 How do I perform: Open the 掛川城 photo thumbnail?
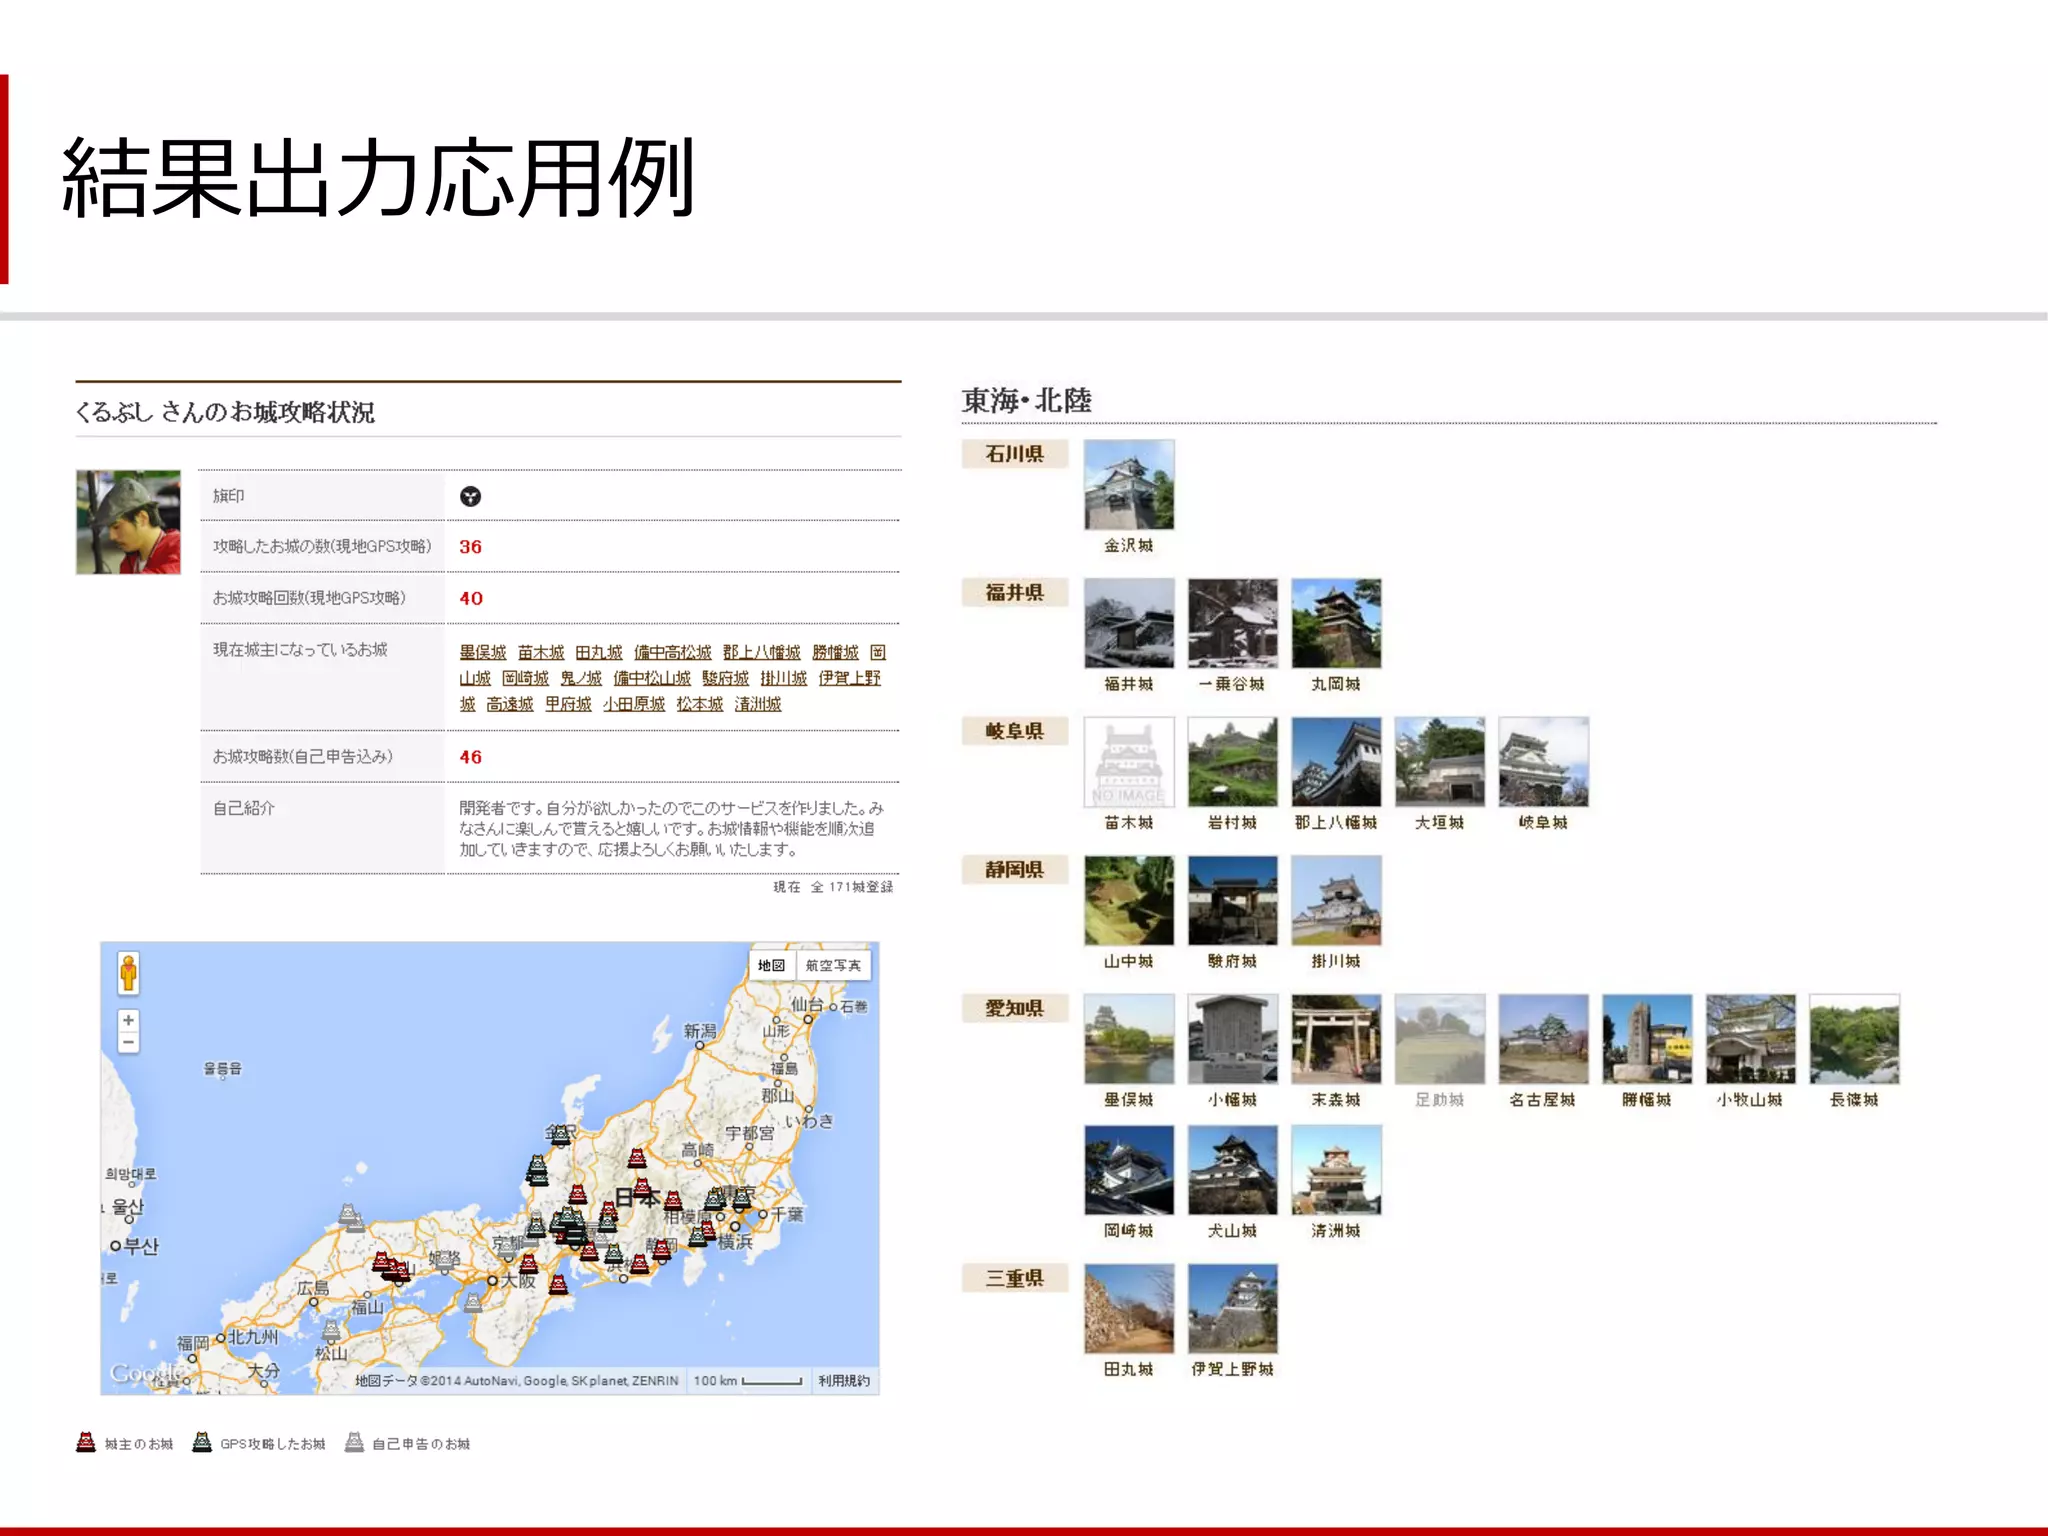coord(1337,900)
